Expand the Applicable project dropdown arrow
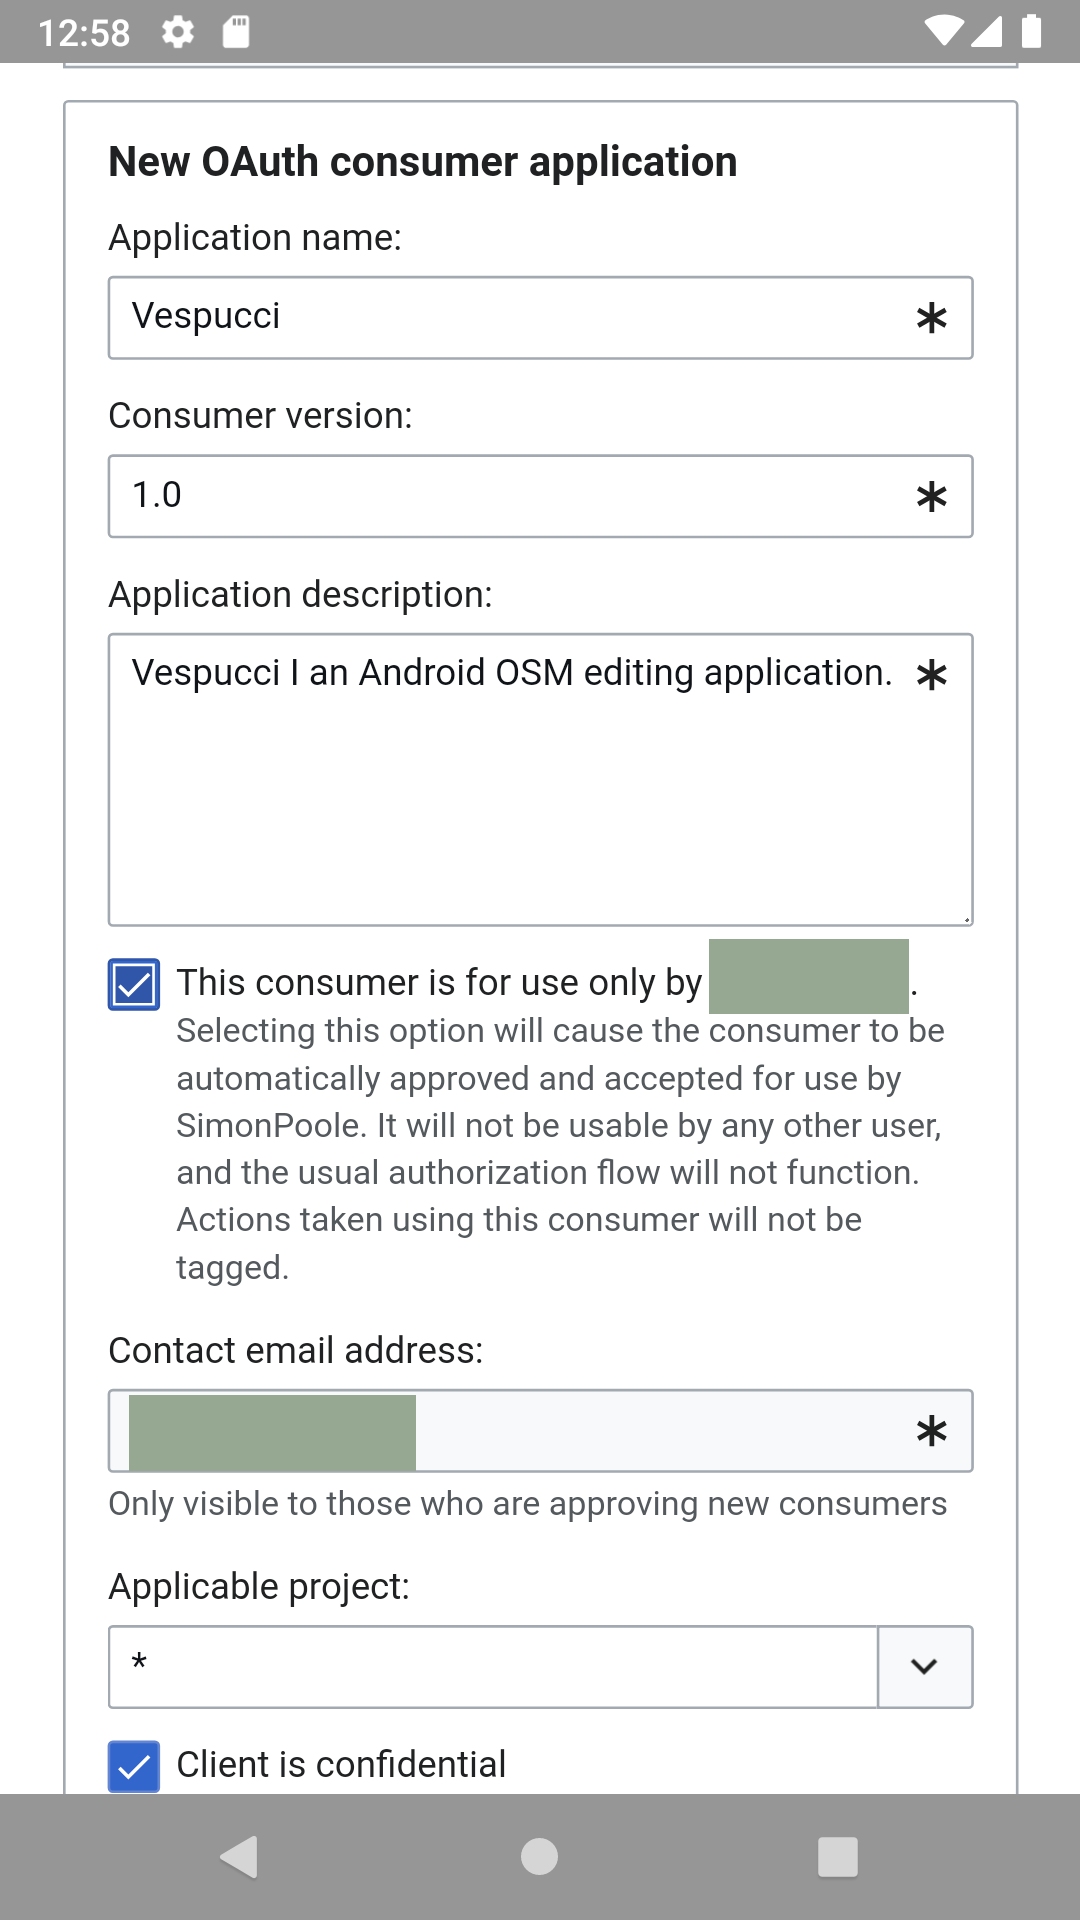 [x=924, y=1667]
